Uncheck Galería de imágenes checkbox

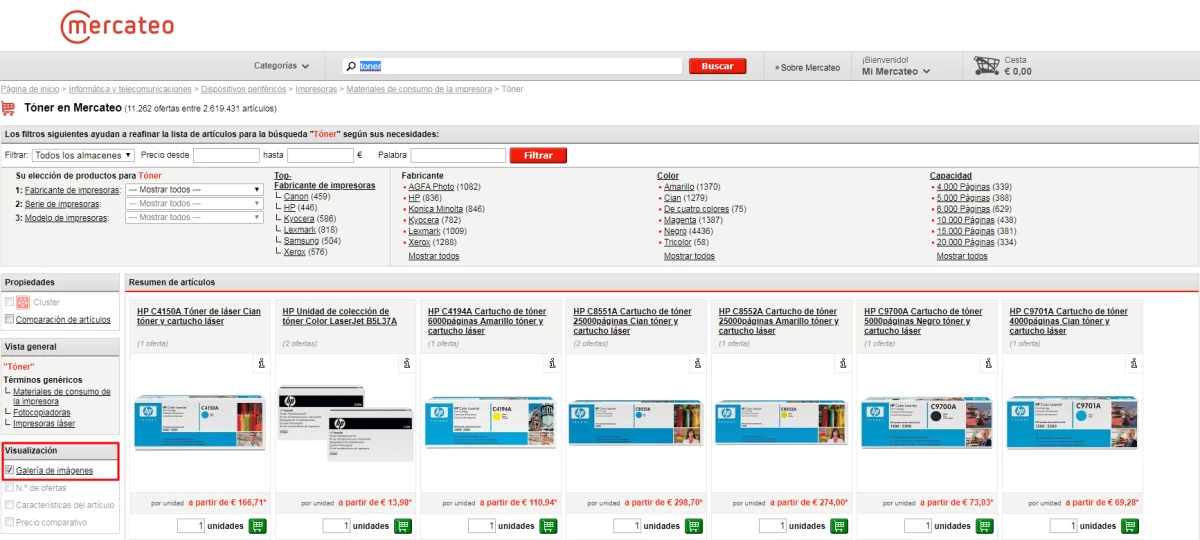click(10, 470)
